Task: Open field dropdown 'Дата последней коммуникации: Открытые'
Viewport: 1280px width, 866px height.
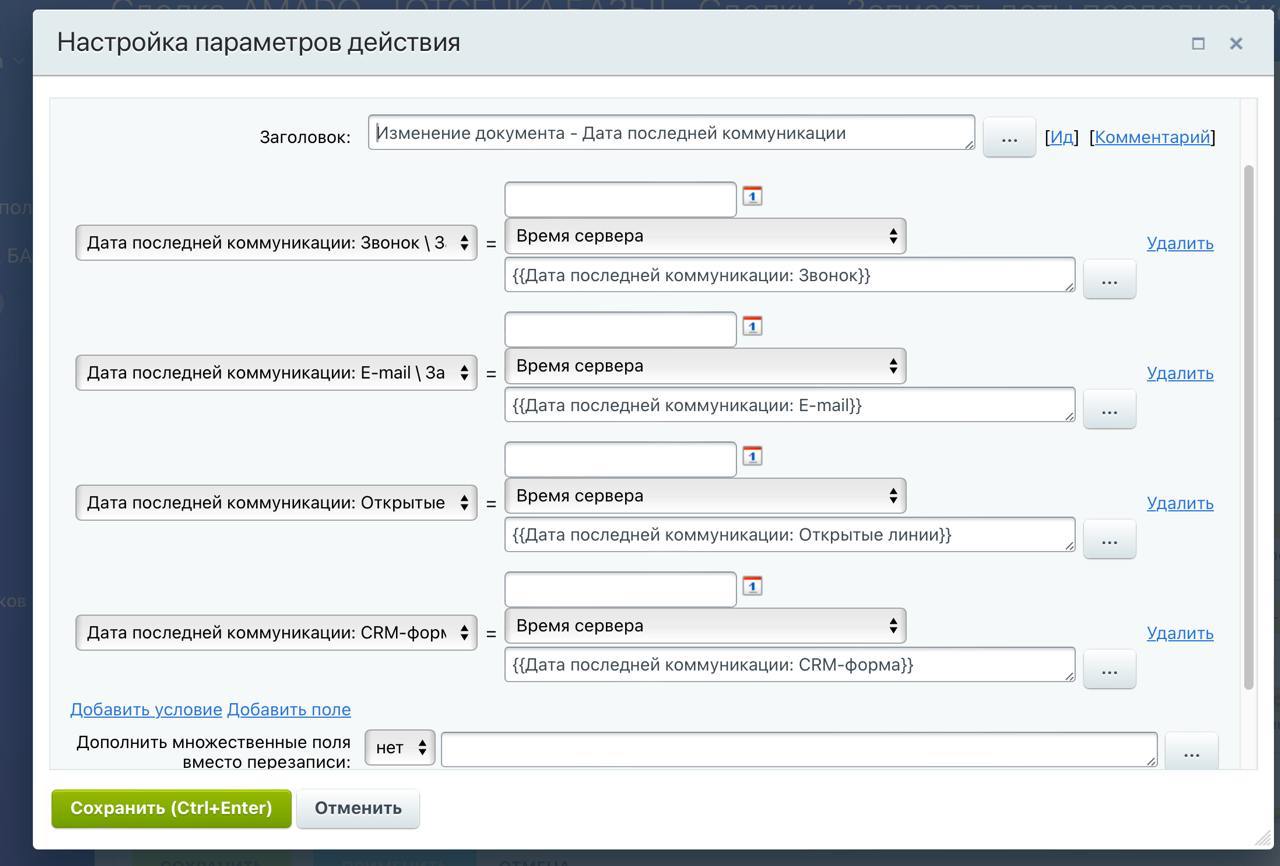Action: pos(276,503)
